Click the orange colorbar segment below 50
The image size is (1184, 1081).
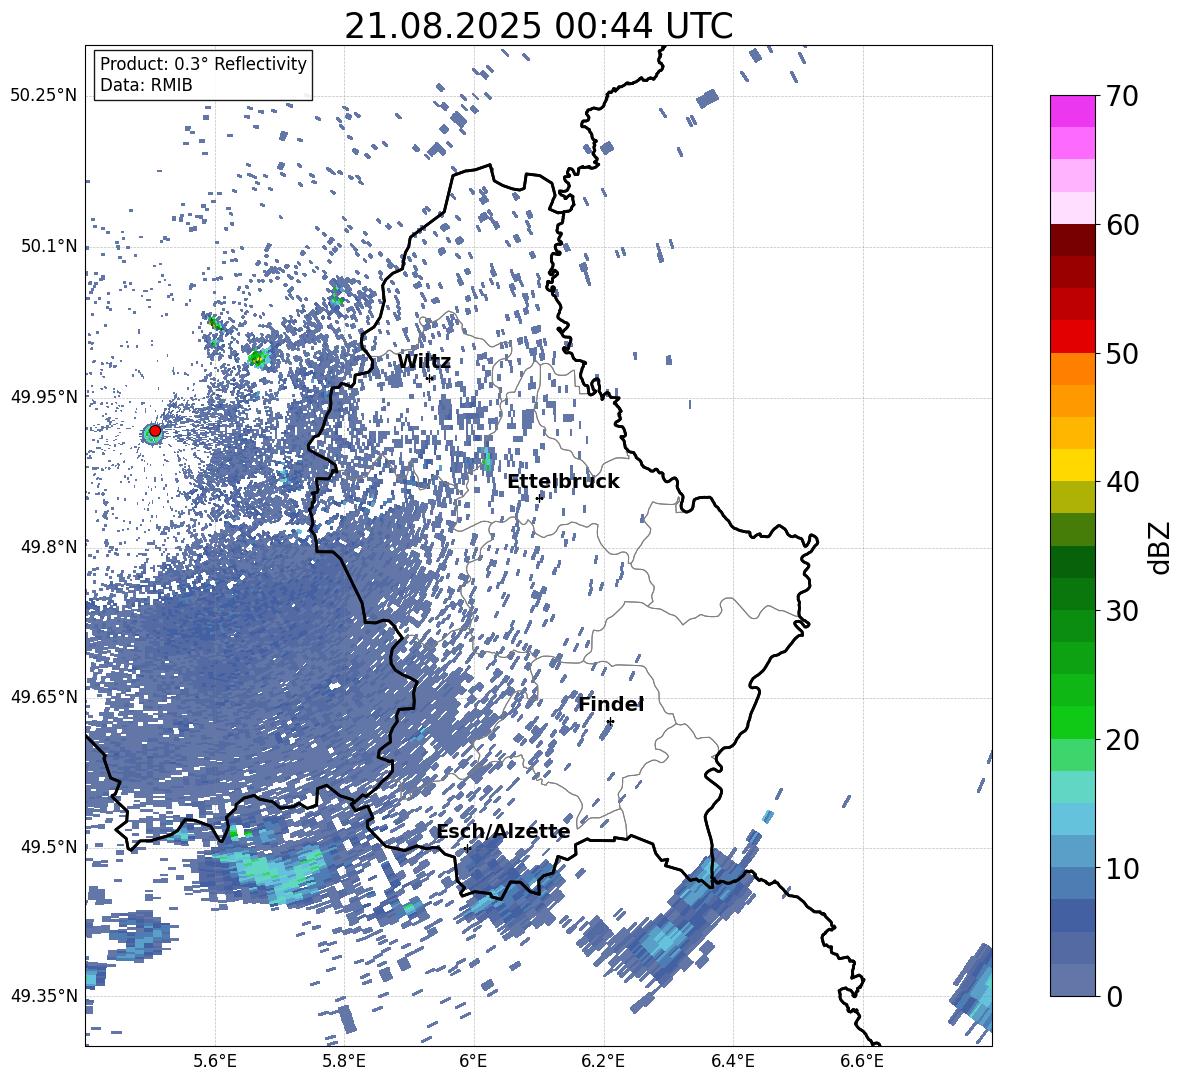click(x=1072, y=369)
